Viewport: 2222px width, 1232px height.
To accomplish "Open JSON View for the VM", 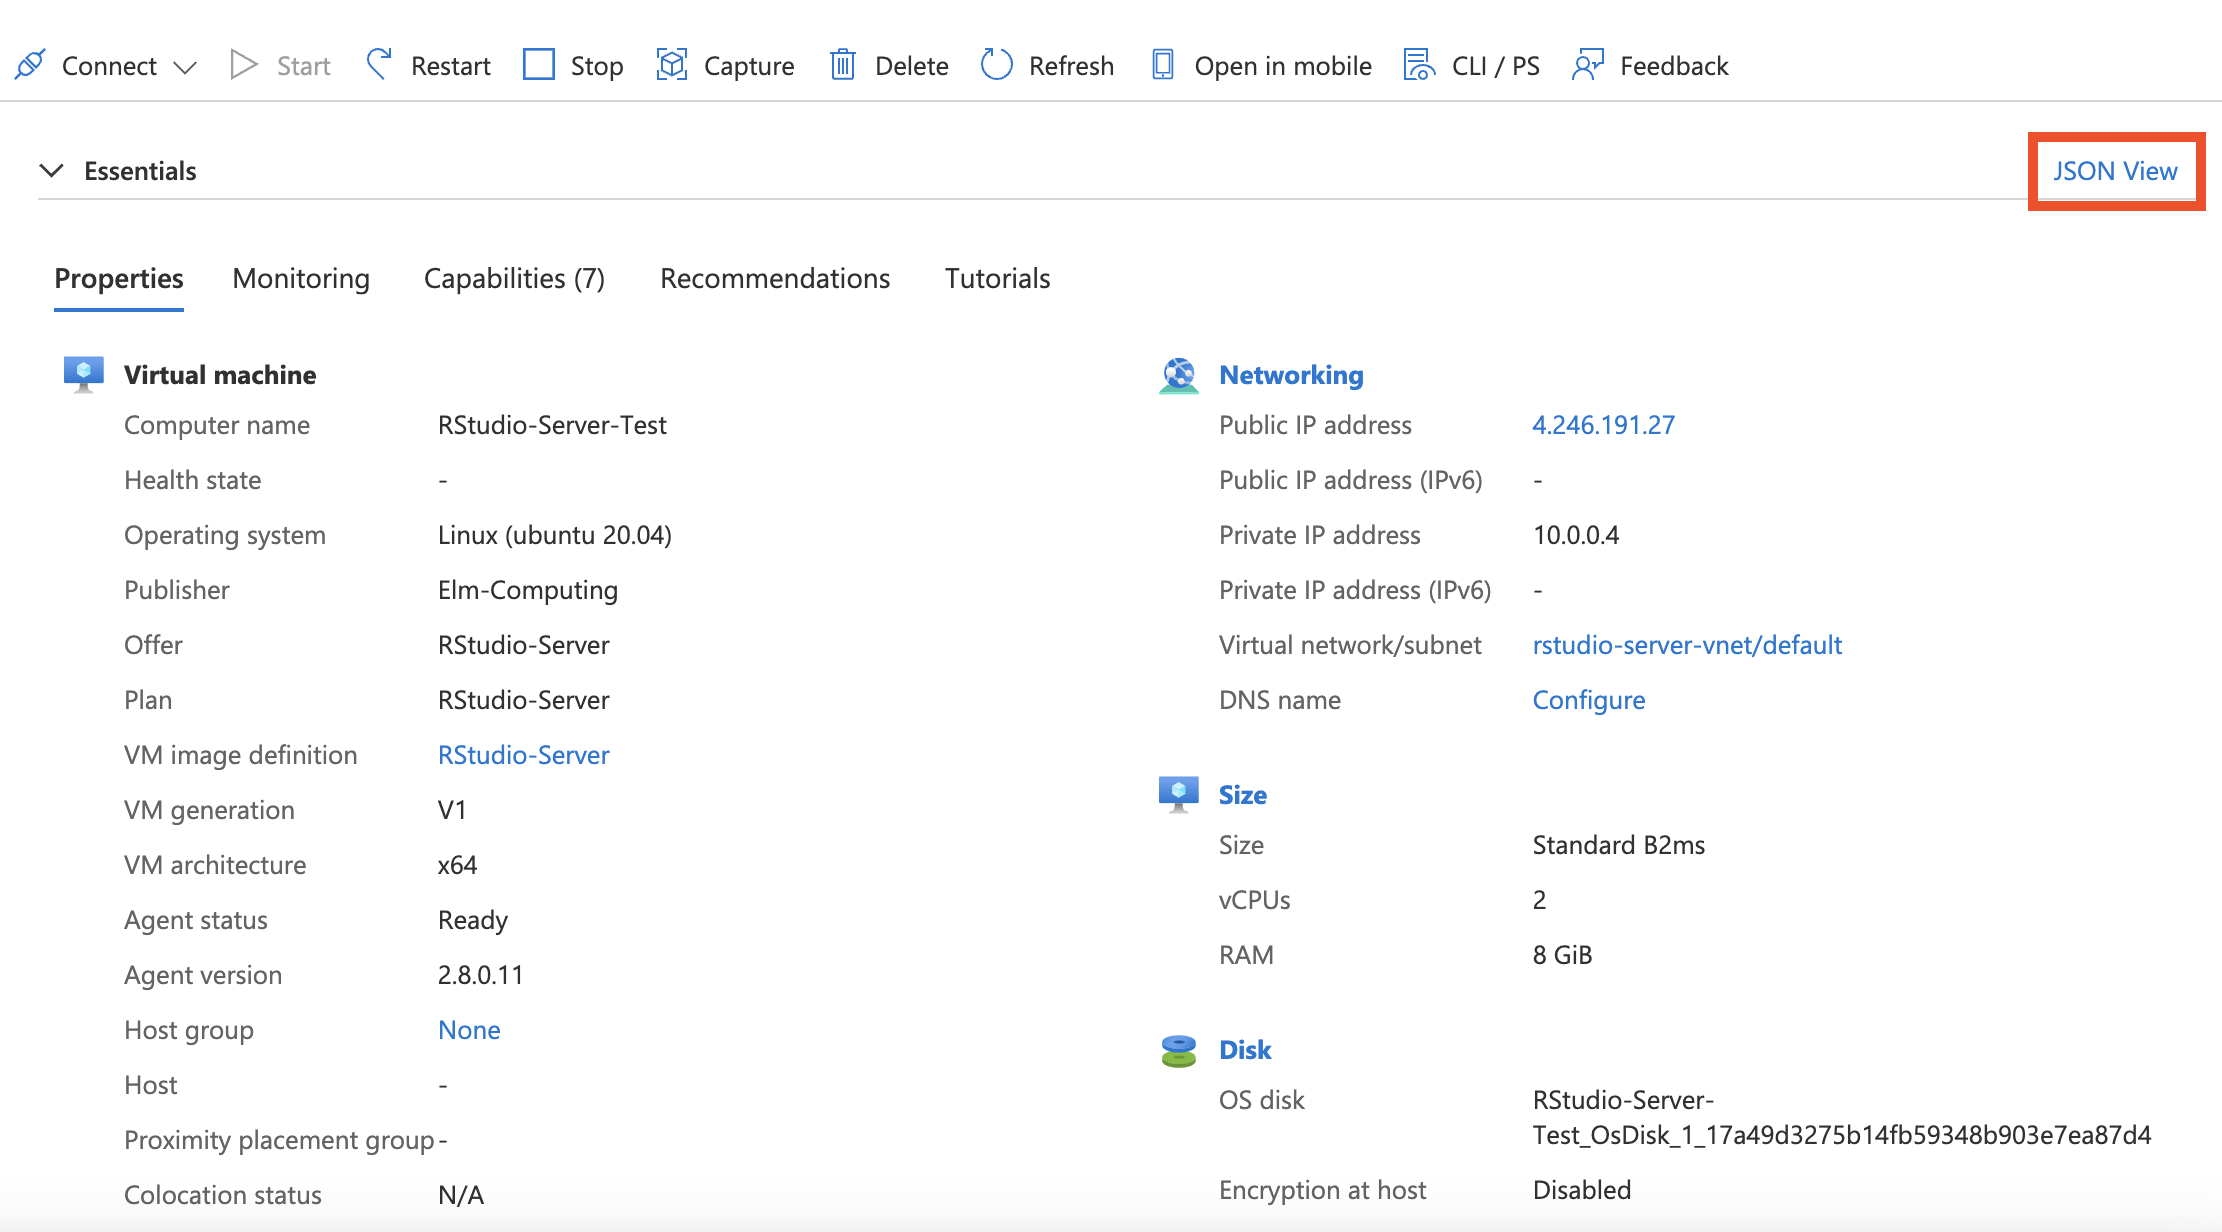I will (x=2115, y=170).
